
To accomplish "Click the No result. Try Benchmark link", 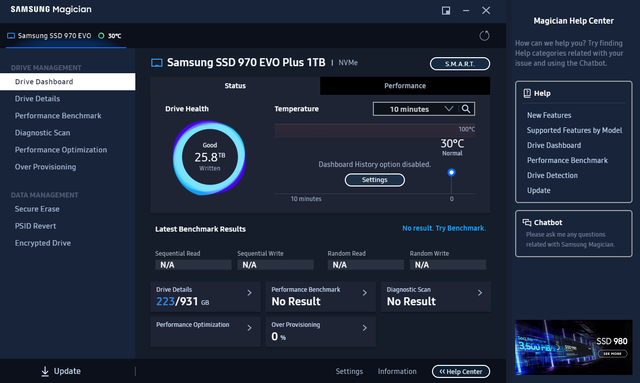I will (444, 228).
